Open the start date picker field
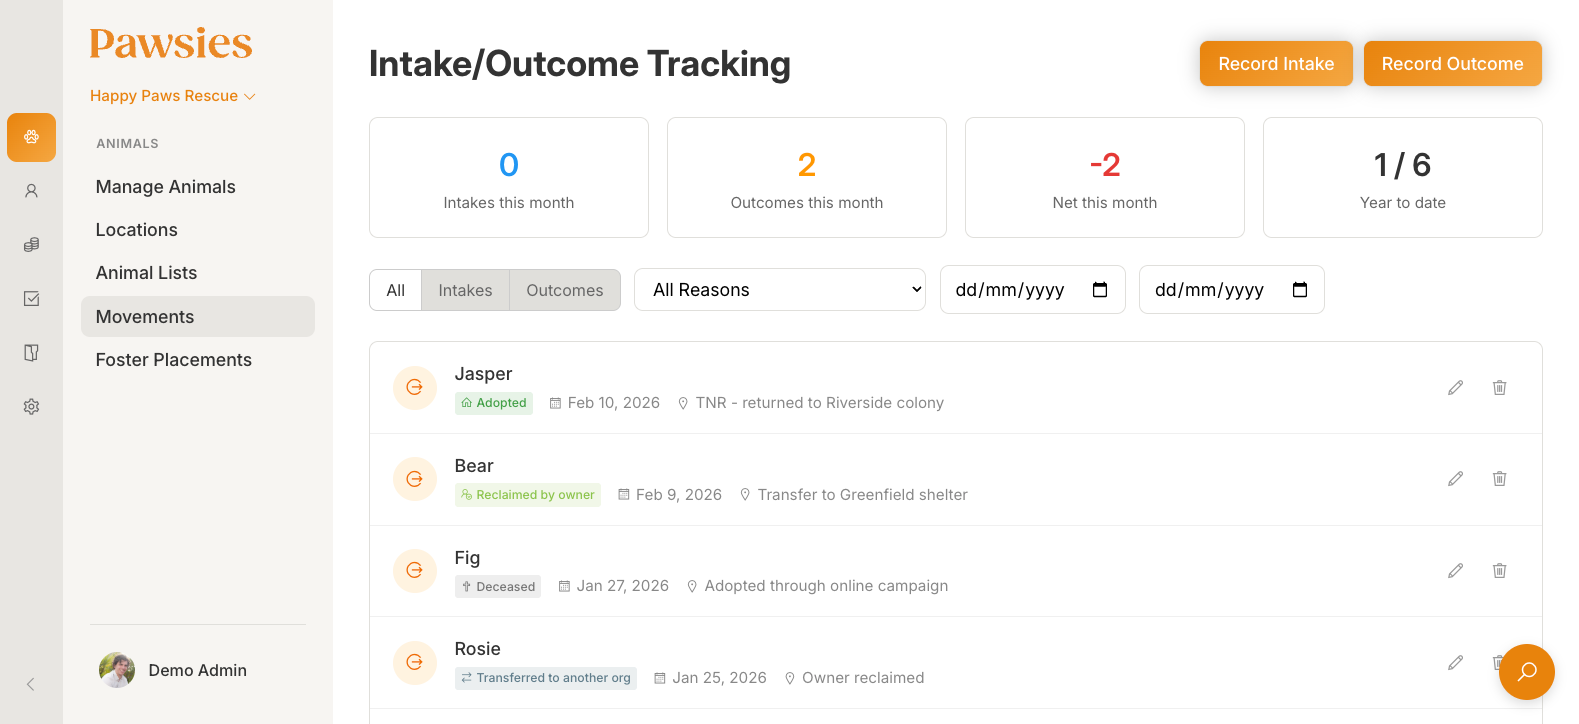This screenshot has height=724, width=1579. (x=1032, y=289)
